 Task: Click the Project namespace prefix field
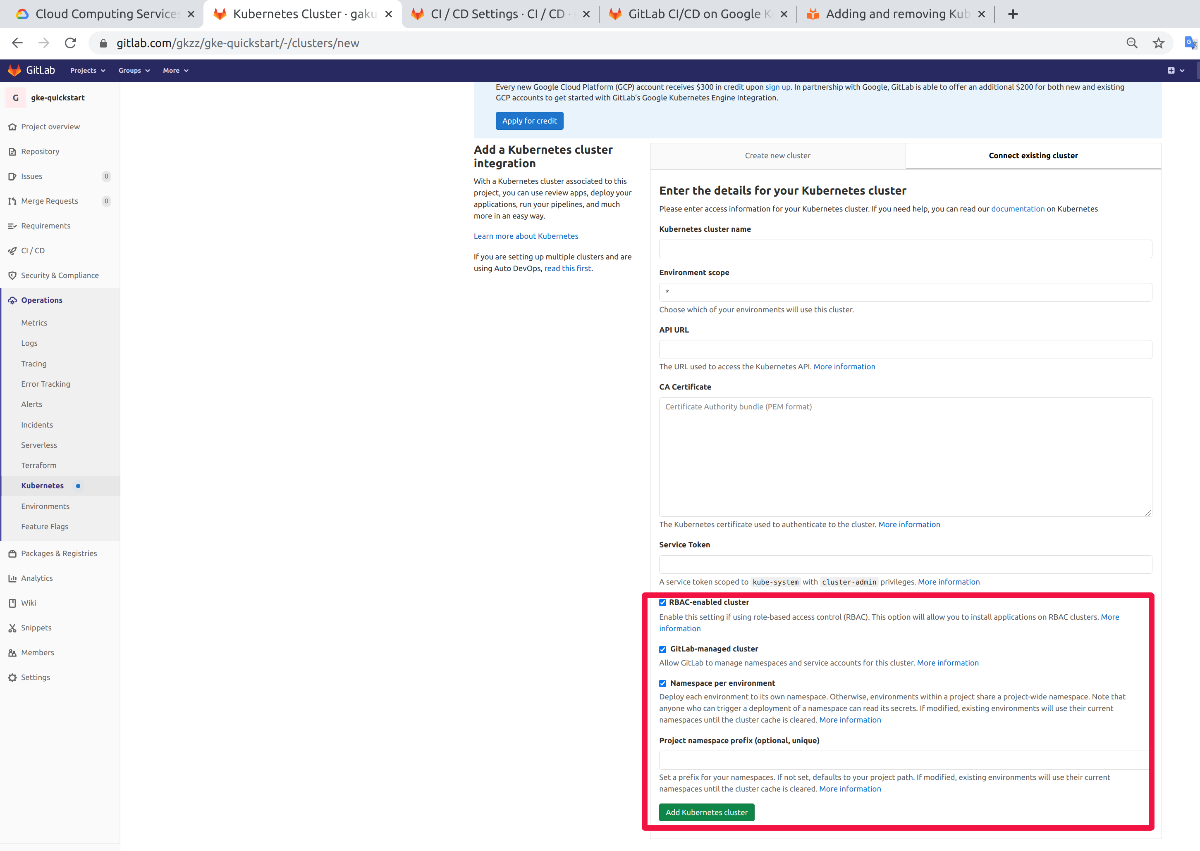pos(906,760)
